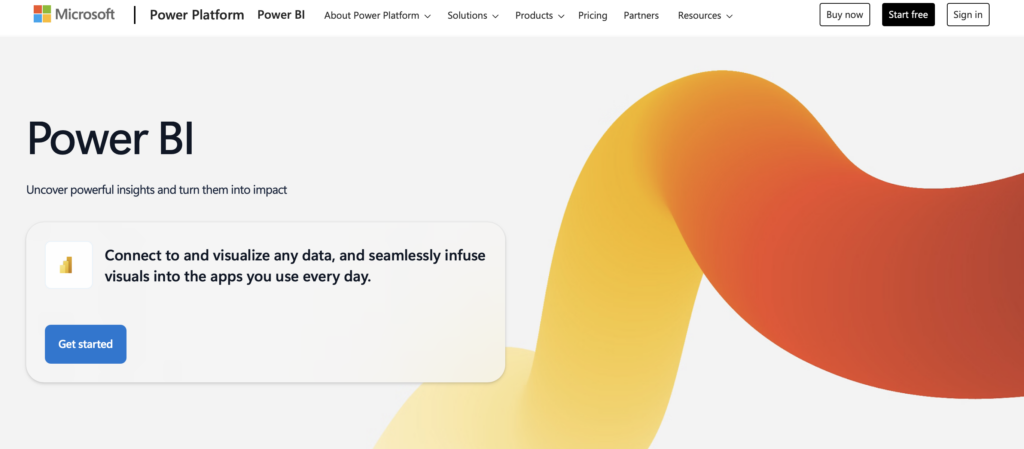Click the Power BI icon in the card

click(68, 265)
